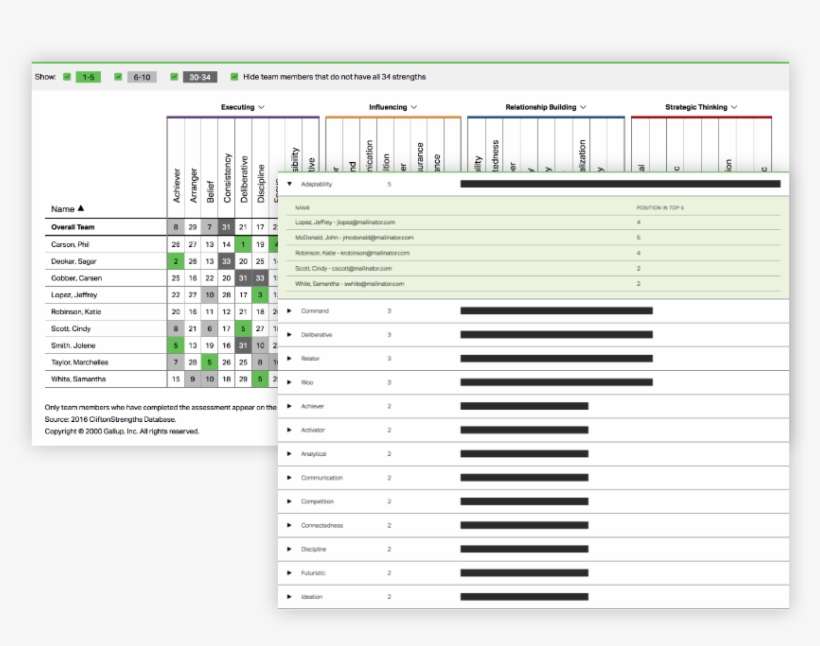
Task: Expand the Command strength row
Action: pos(289,310)
